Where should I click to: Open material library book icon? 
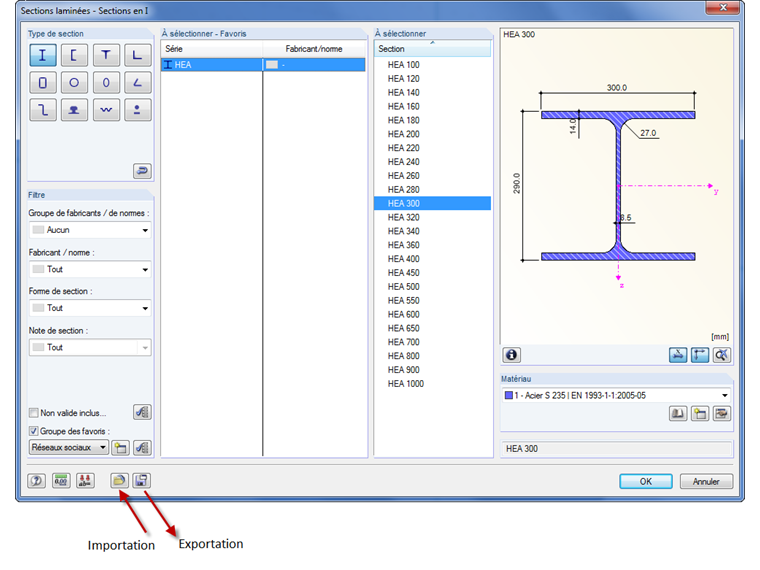pyautogui.click(x=678, y=414)
